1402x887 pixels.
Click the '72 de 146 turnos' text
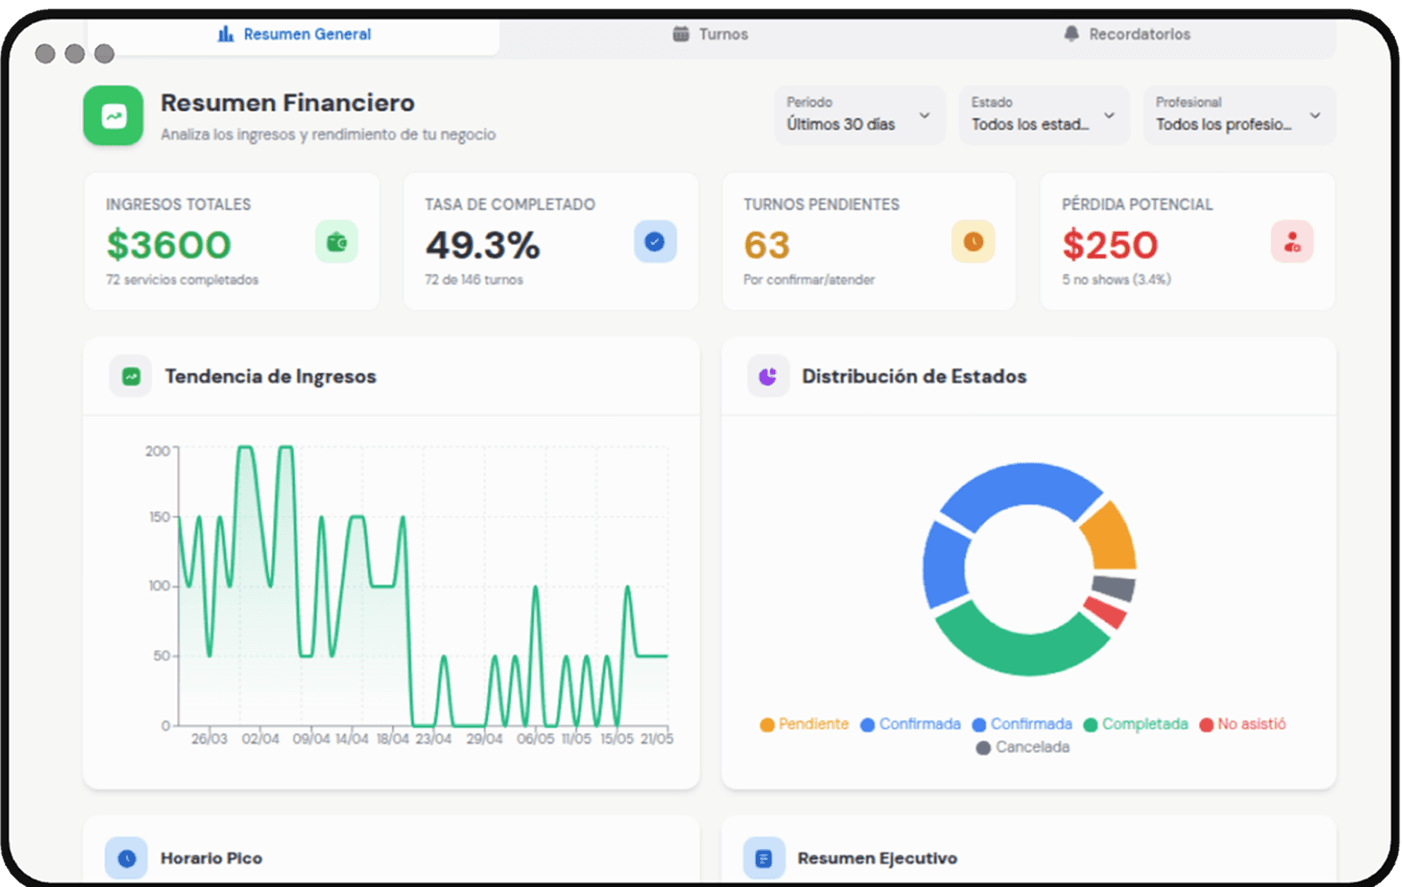pyautogui.click(x=474, y=280)
